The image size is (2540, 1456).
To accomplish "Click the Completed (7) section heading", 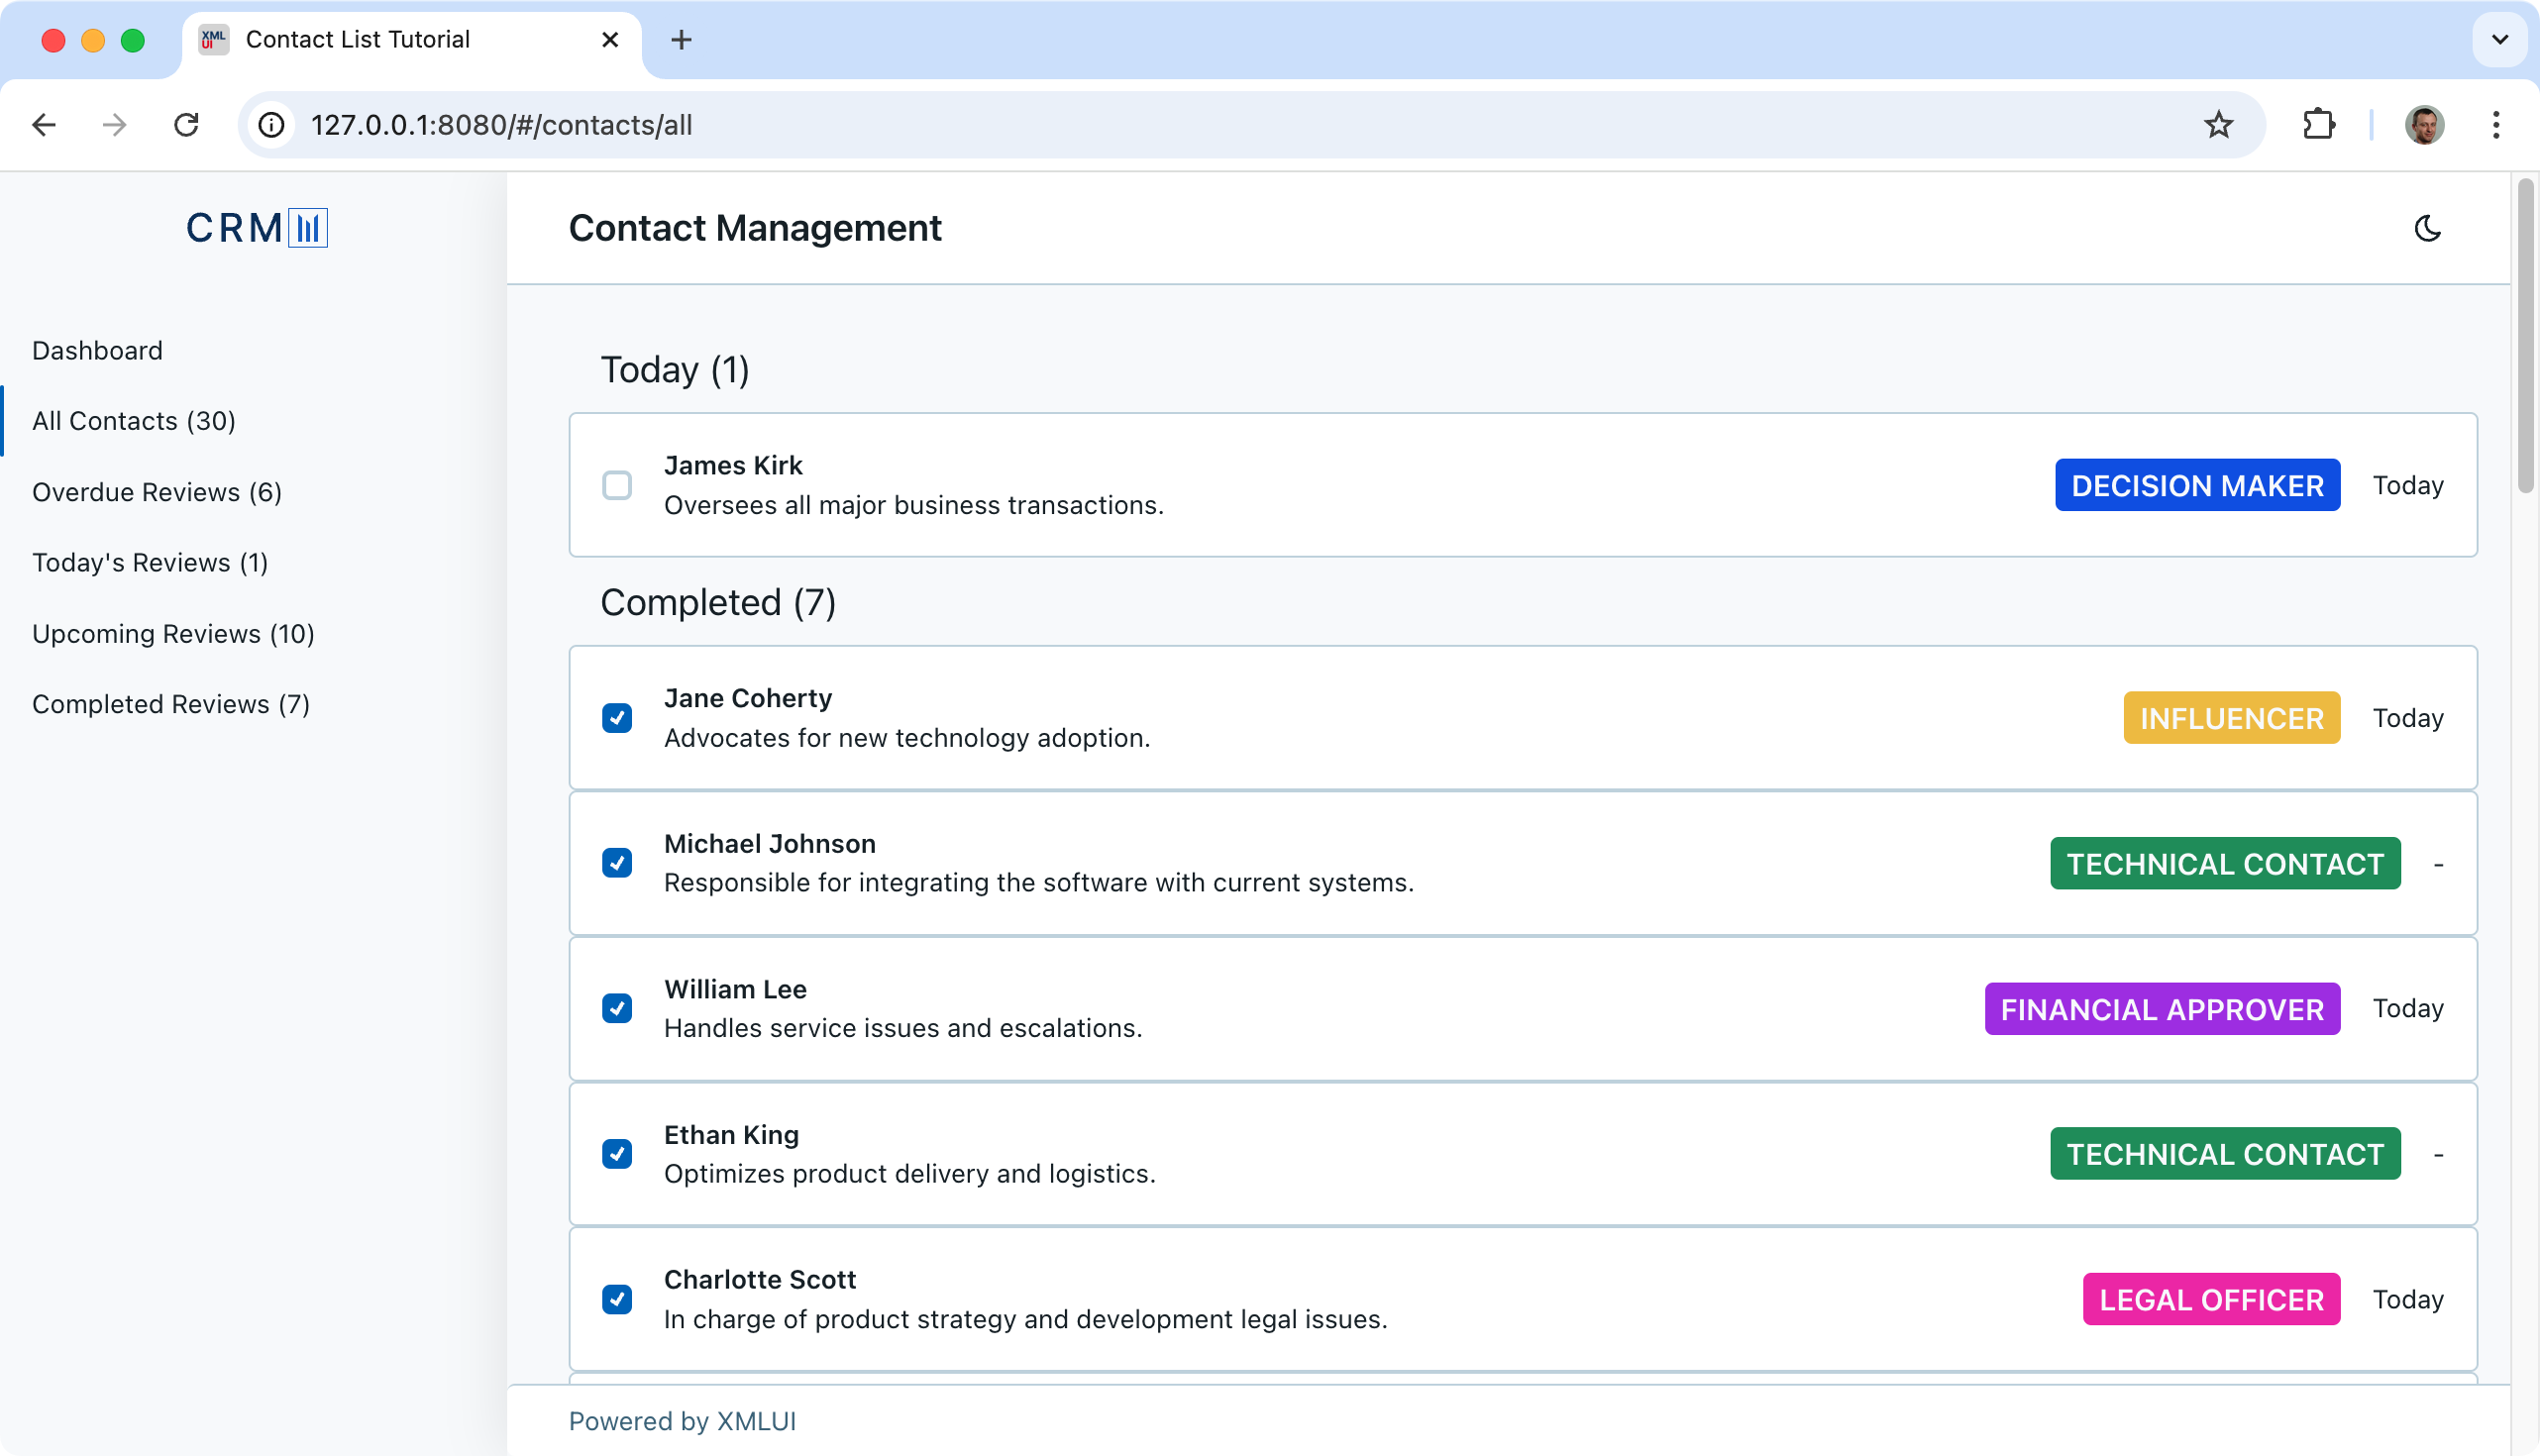I will [718, 603].
